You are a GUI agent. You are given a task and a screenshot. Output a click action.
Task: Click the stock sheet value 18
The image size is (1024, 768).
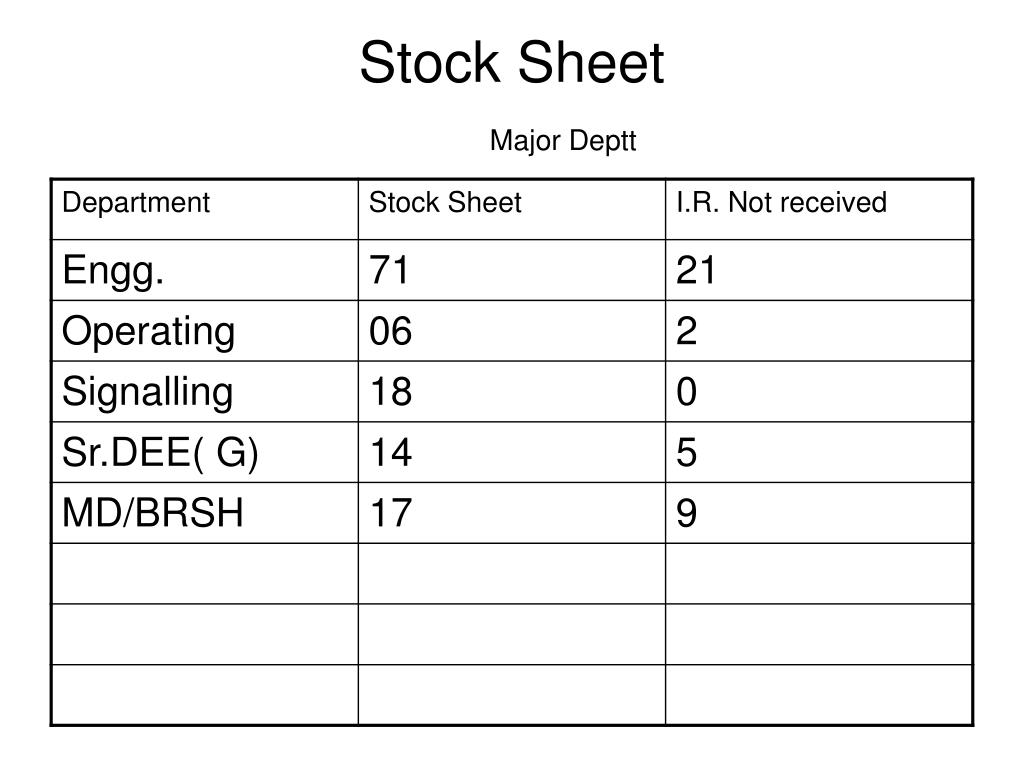[391, 392]
